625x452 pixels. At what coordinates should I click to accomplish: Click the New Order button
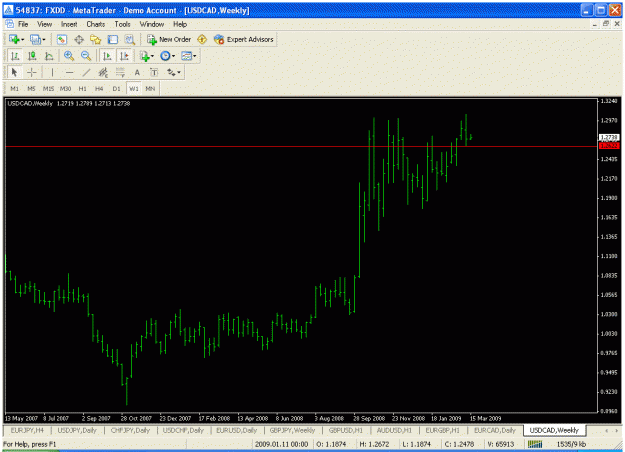(x=169, y=39)
